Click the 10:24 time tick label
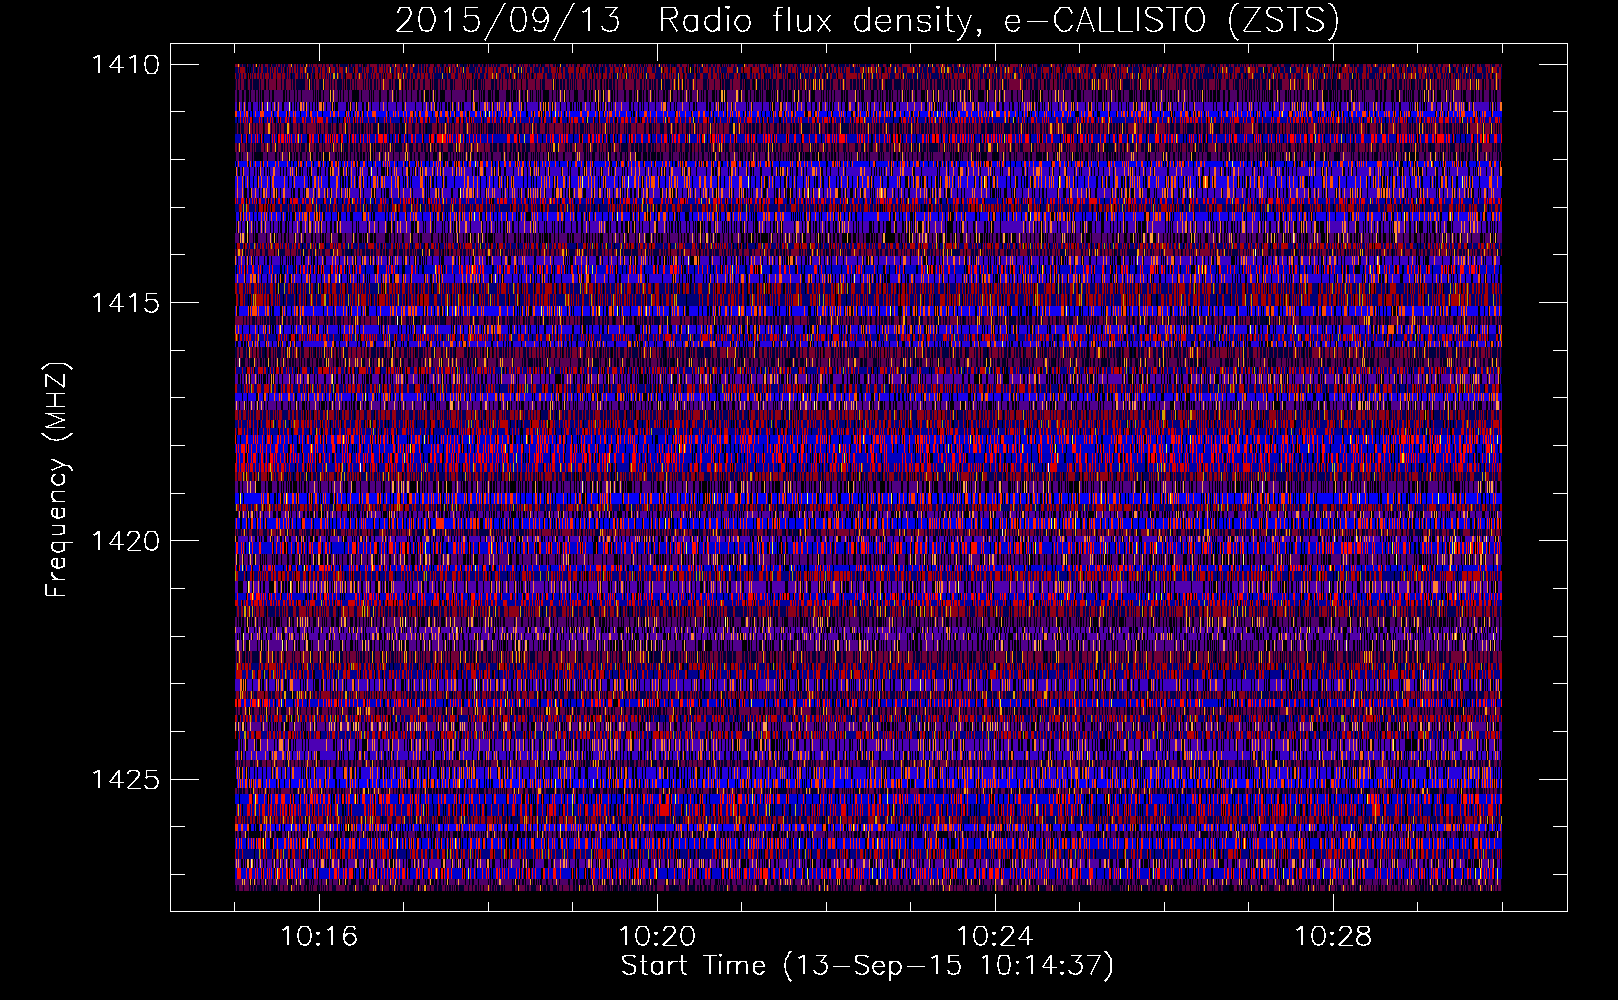 click(995, 937)
